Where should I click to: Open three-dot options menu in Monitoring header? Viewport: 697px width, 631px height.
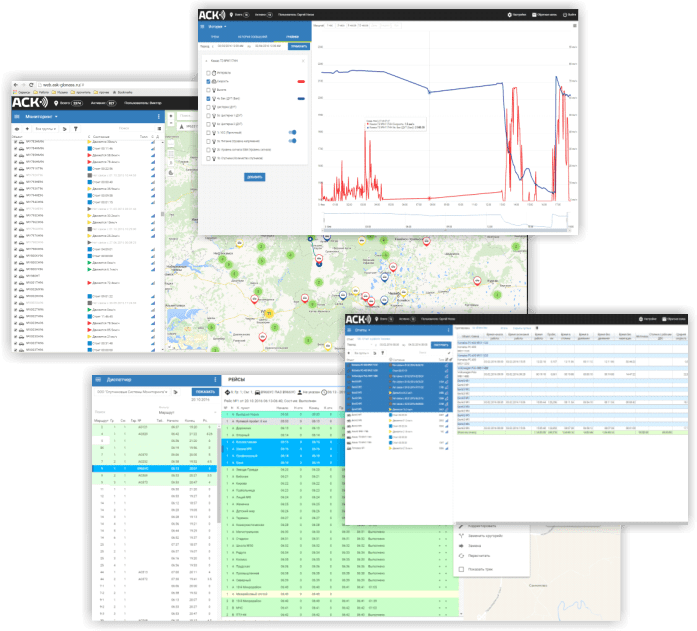pyautogui.click(x=159, y=117)
